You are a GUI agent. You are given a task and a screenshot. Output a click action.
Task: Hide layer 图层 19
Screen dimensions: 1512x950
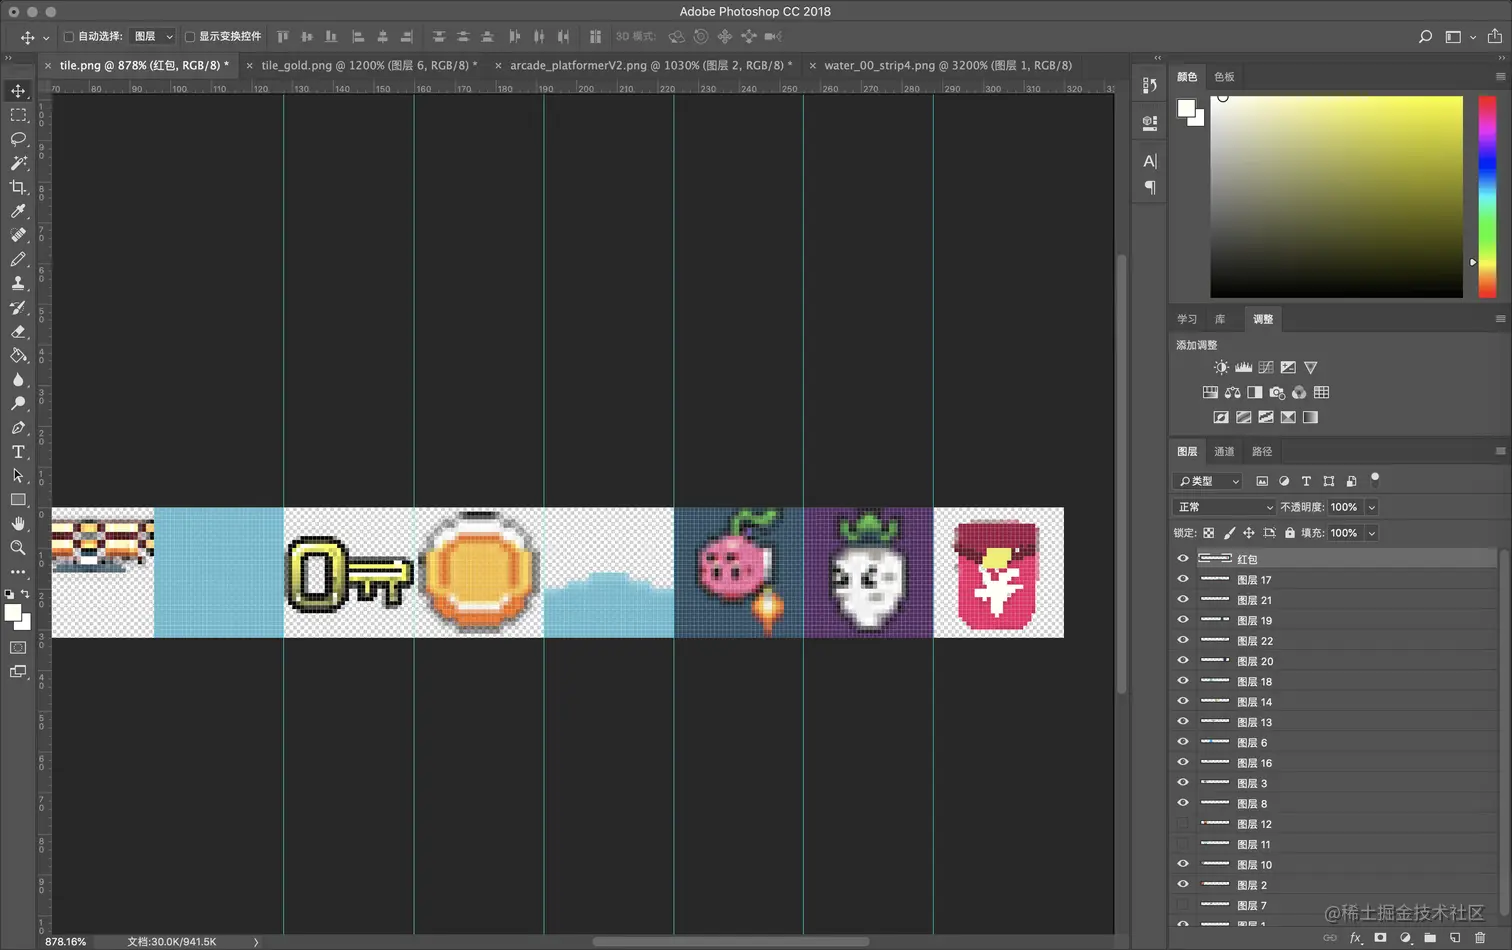click(1183, 620)
